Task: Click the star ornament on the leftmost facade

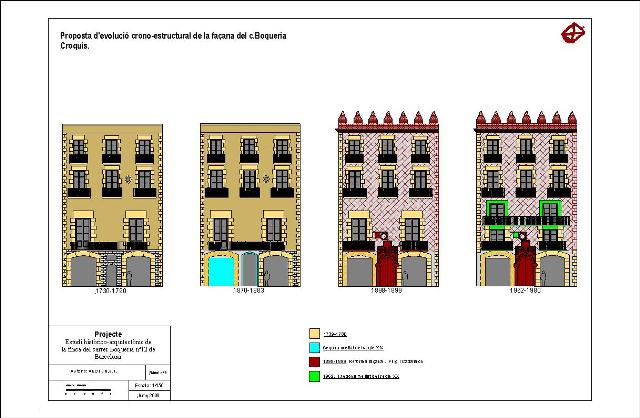Action: (128, 180)
